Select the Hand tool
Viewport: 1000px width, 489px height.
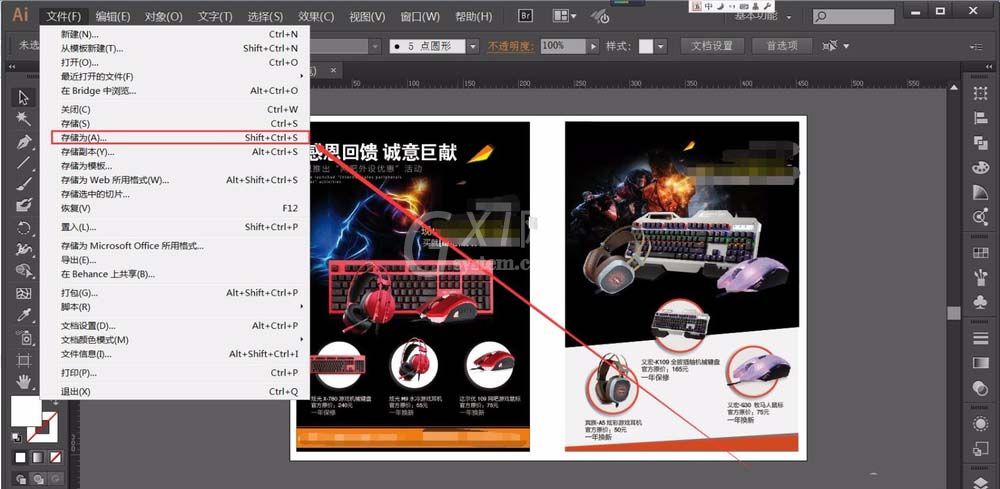pos(24,382)
